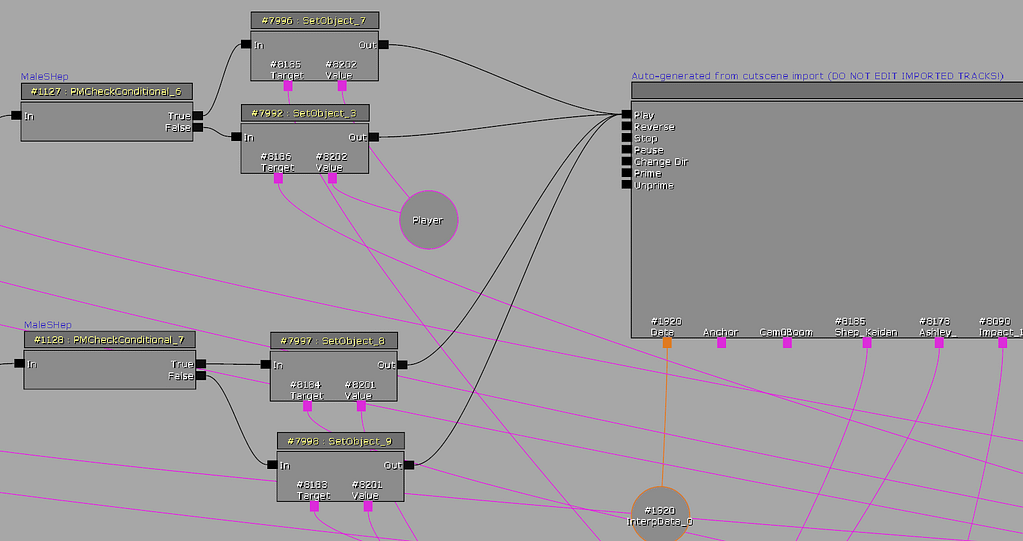Click the Value pin on SetObject_3

click(332, 179)
